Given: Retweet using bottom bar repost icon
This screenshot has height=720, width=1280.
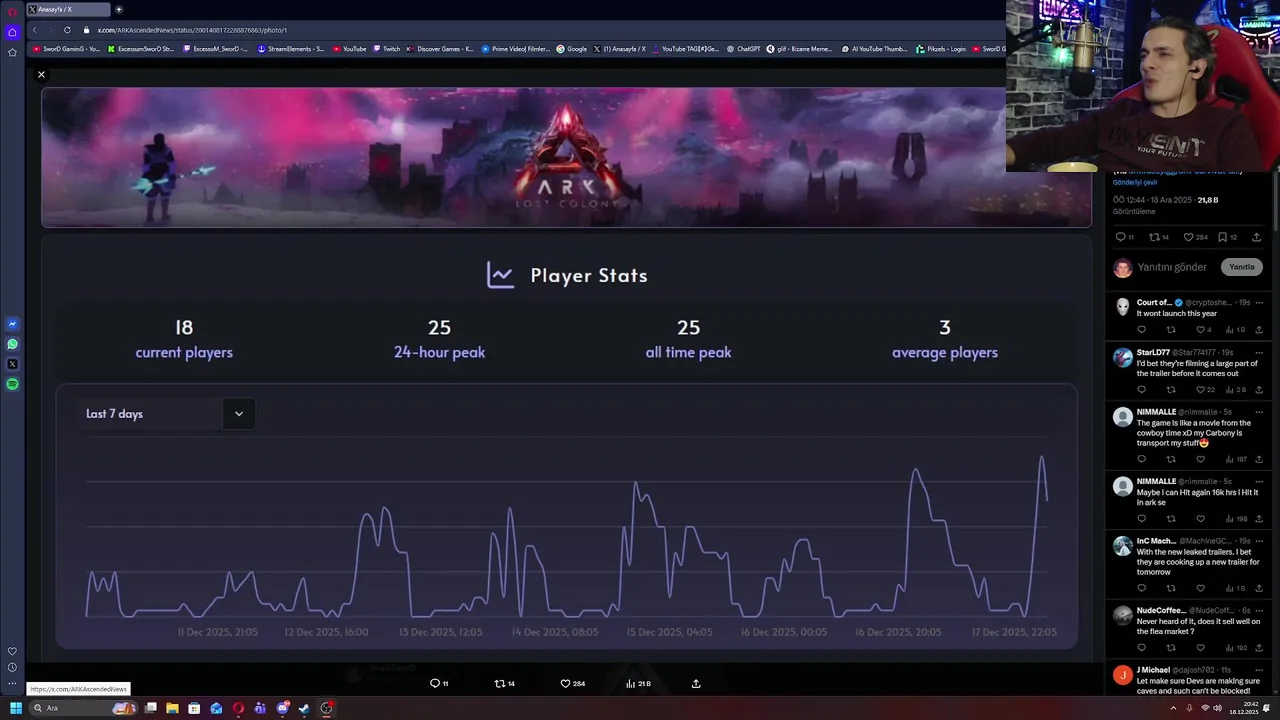Looking at the screenshot, I should pos(500,683).
